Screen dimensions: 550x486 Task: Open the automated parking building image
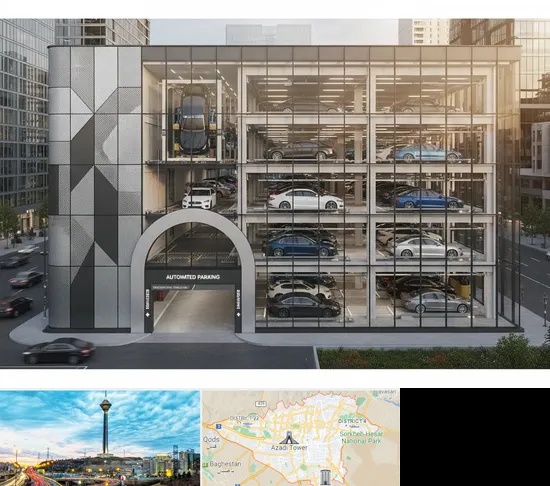275,194
